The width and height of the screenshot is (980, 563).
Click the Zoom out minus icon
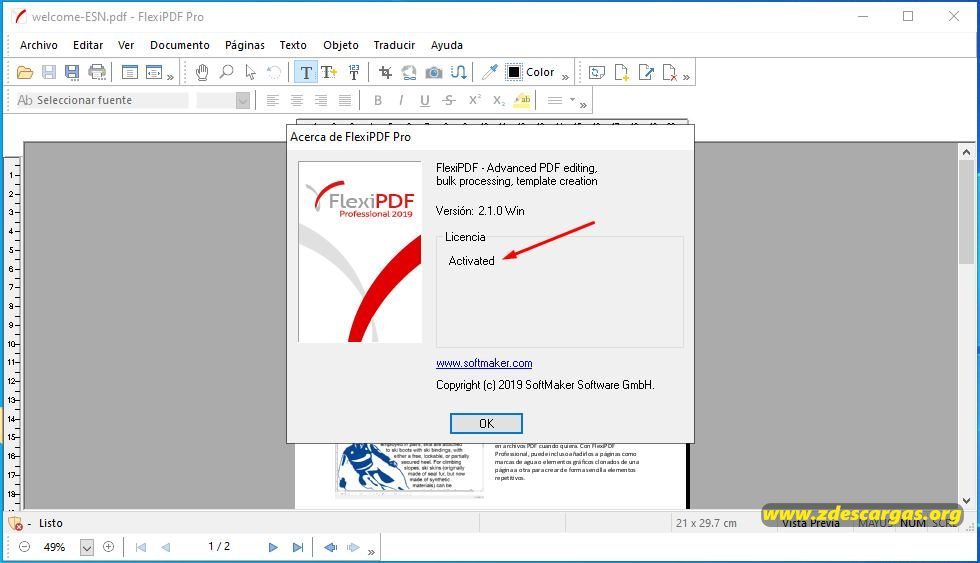click(x=24, y=547)
